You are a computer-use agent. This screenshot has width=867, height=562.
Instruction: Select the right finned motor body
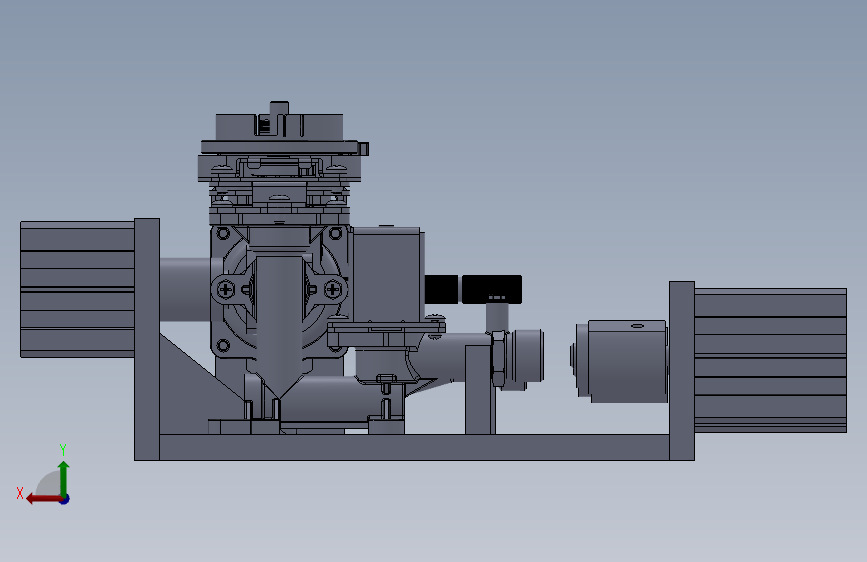click(x=770, y=360)
